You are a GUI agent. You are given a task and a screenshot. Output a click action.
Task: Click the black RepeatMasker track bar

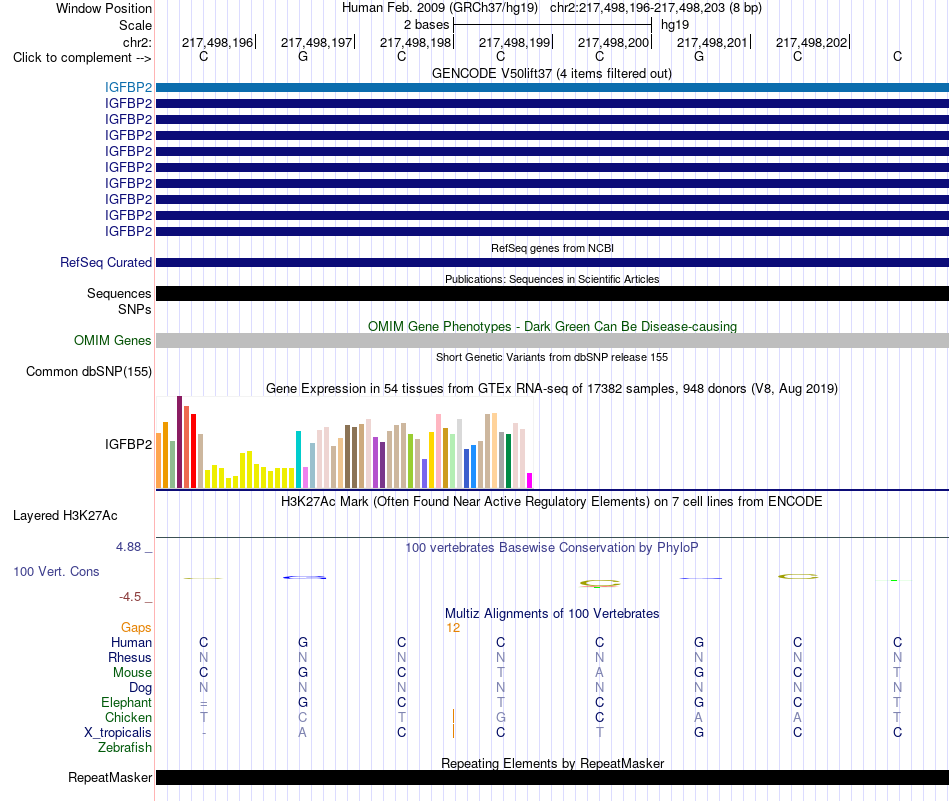[x=552, y=777]
